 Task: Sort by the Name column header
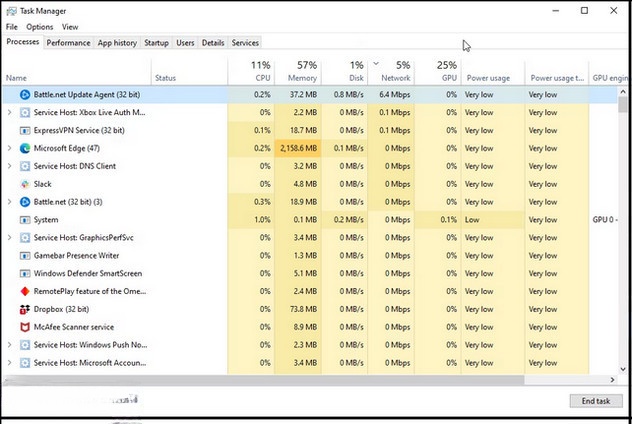77,71
